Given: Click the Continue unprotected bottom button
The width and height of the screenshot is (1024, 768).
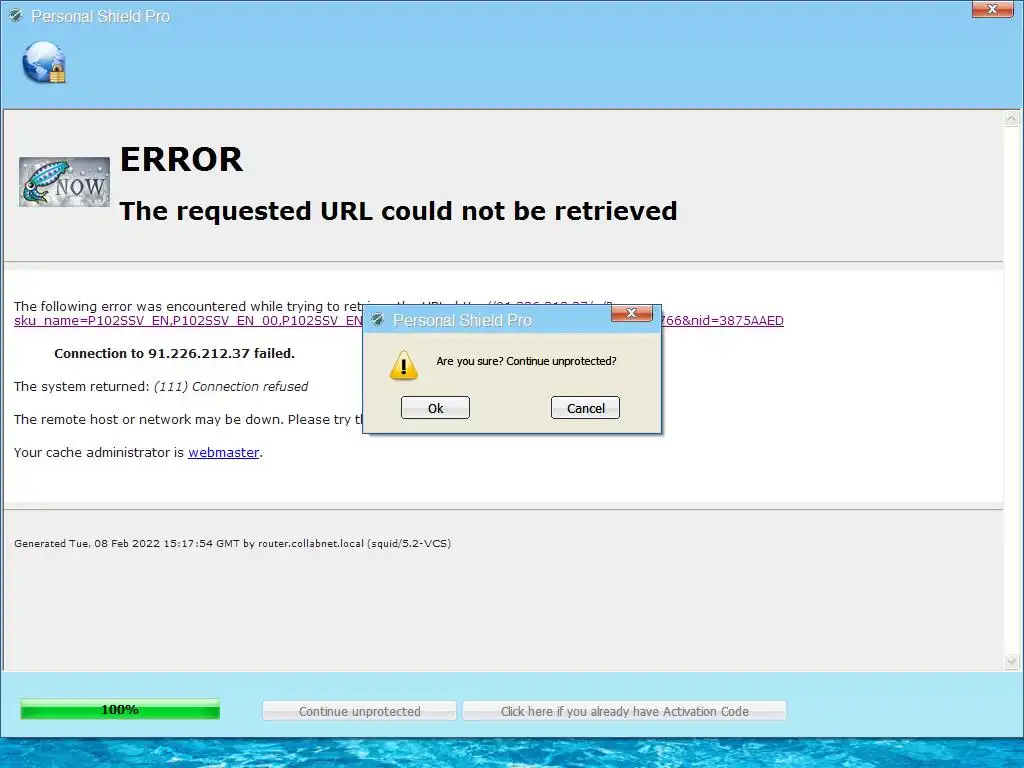Looking at the screenshot, I should pos(359,711).
